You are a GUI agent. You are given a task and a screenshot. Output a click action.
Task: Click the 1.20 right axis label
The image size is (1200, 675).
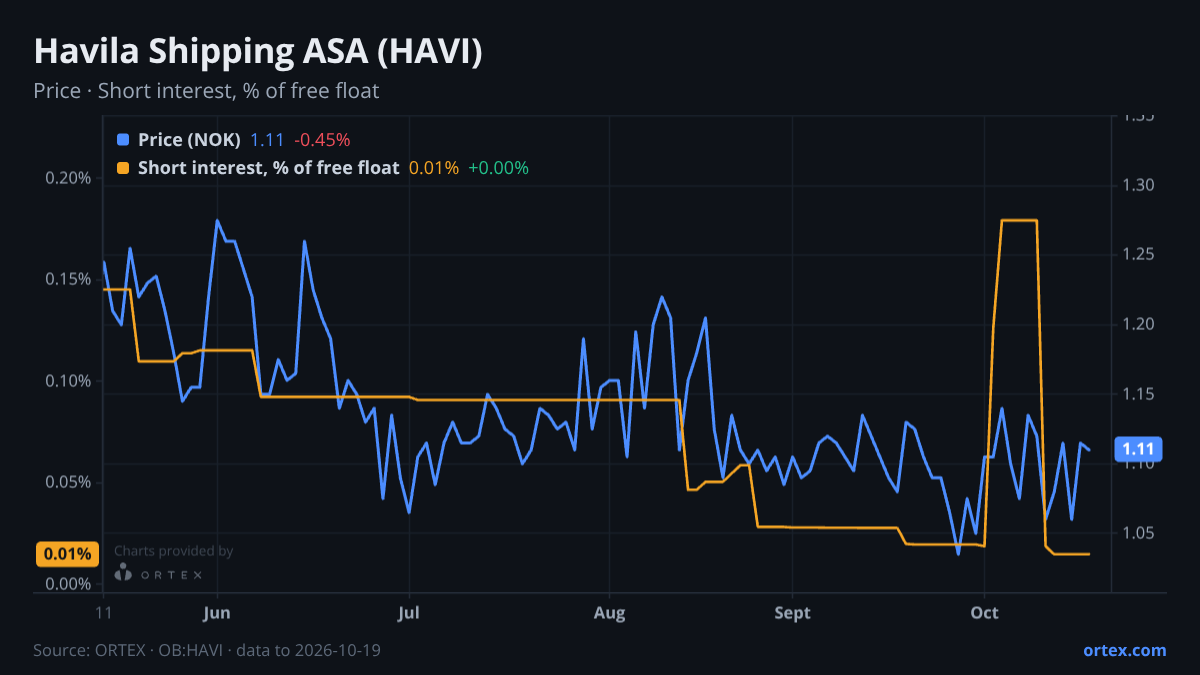pyautogui.click(x=1138, y=324)
